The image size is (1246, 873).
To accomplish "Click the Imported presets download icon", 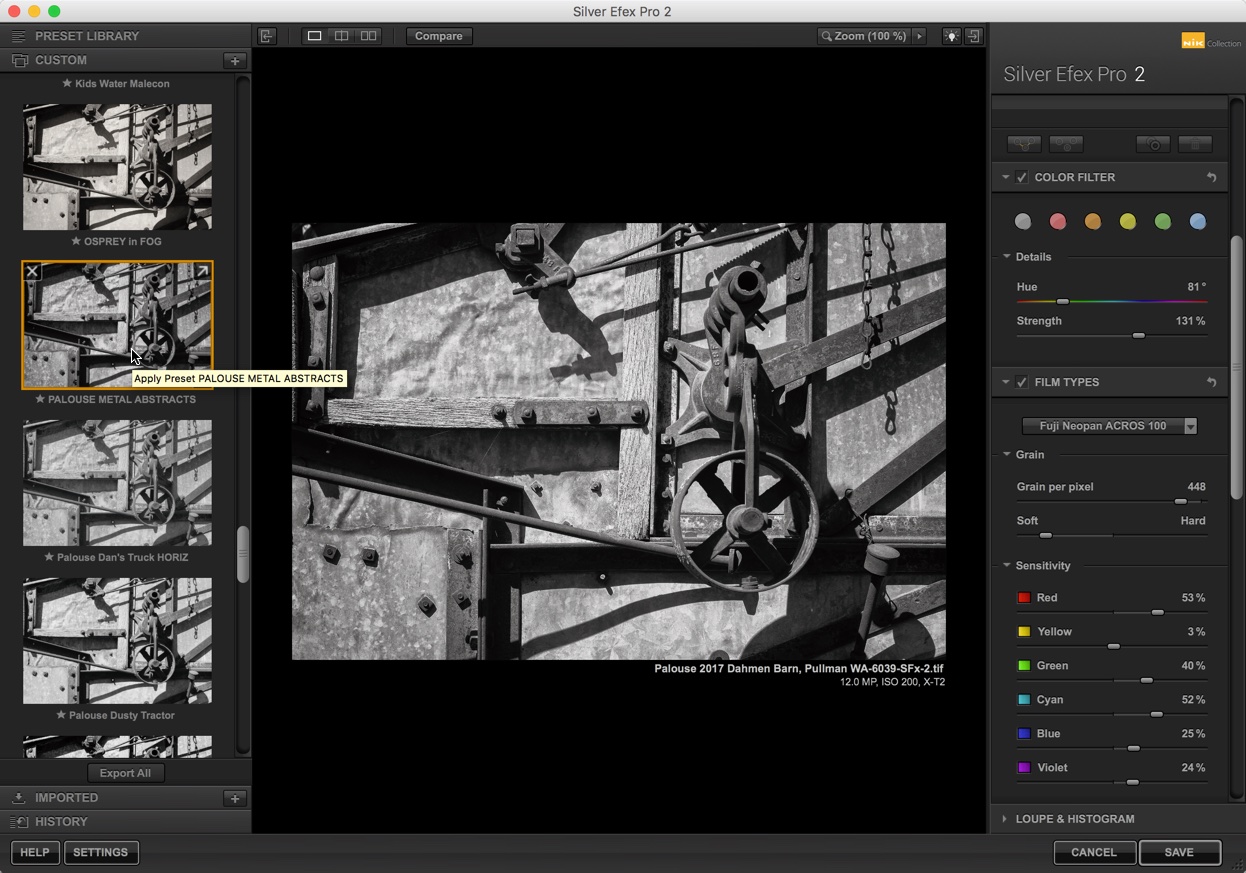I will [18, 798].
